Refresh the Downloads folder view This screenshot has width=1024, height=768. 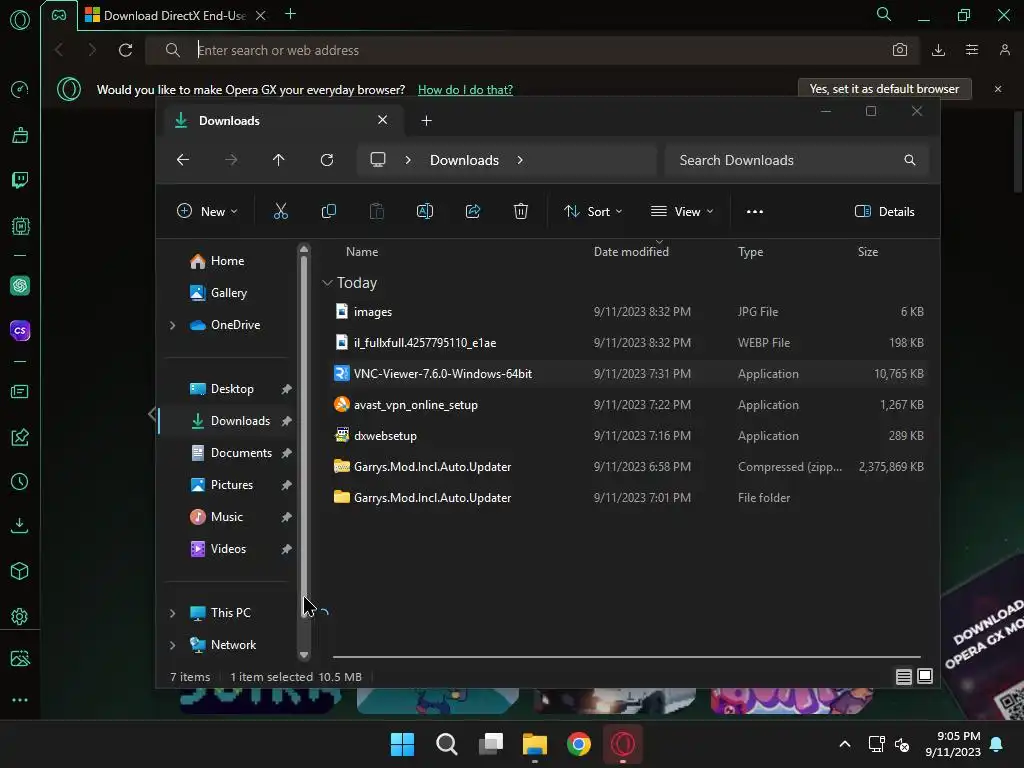tap(327, 160)
